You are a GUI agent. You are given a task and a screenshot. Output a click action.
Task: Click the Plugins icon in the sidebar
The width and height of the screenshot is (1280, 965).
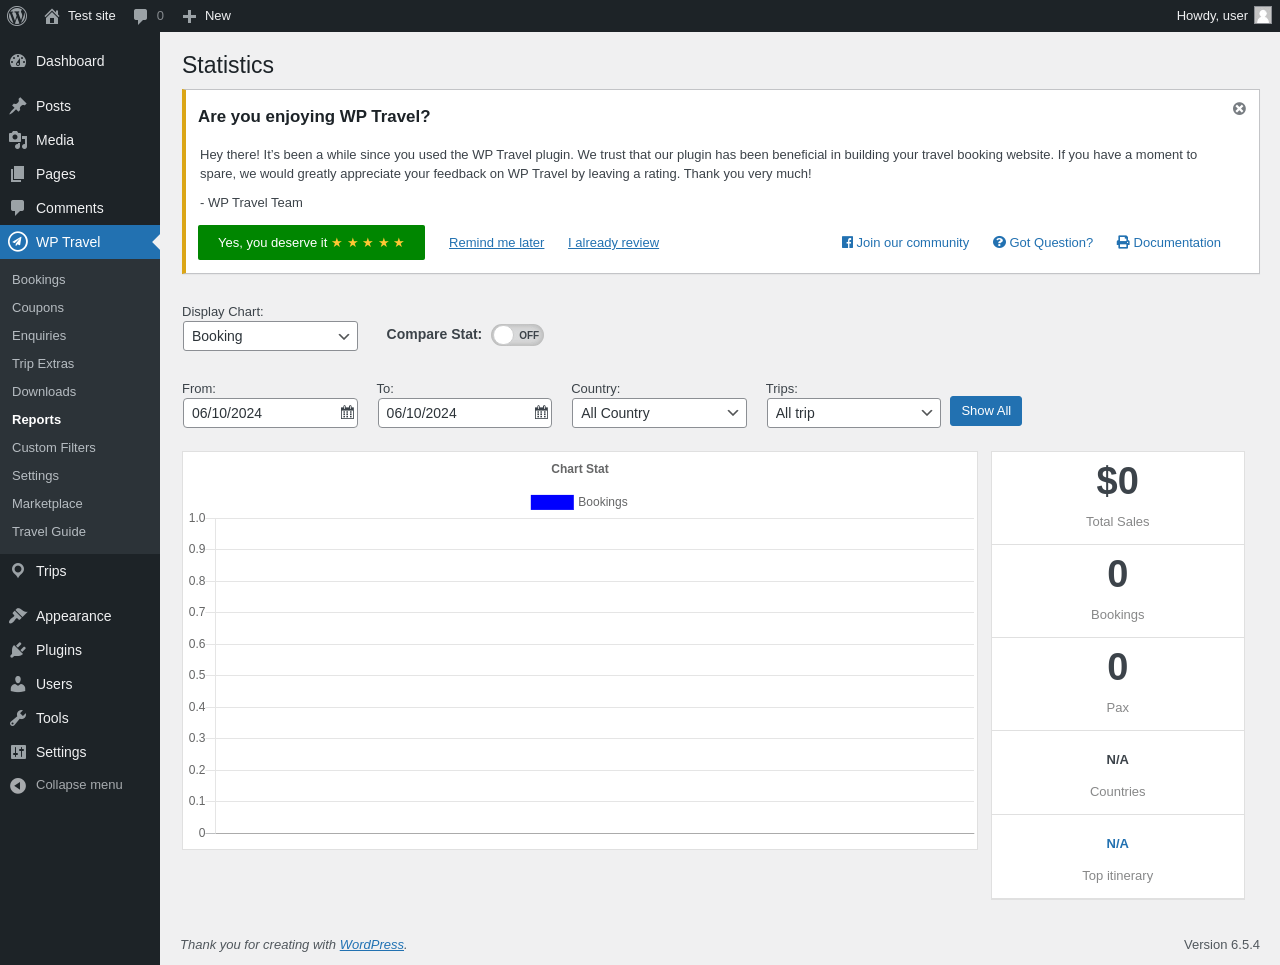click(x=18, y=650)
